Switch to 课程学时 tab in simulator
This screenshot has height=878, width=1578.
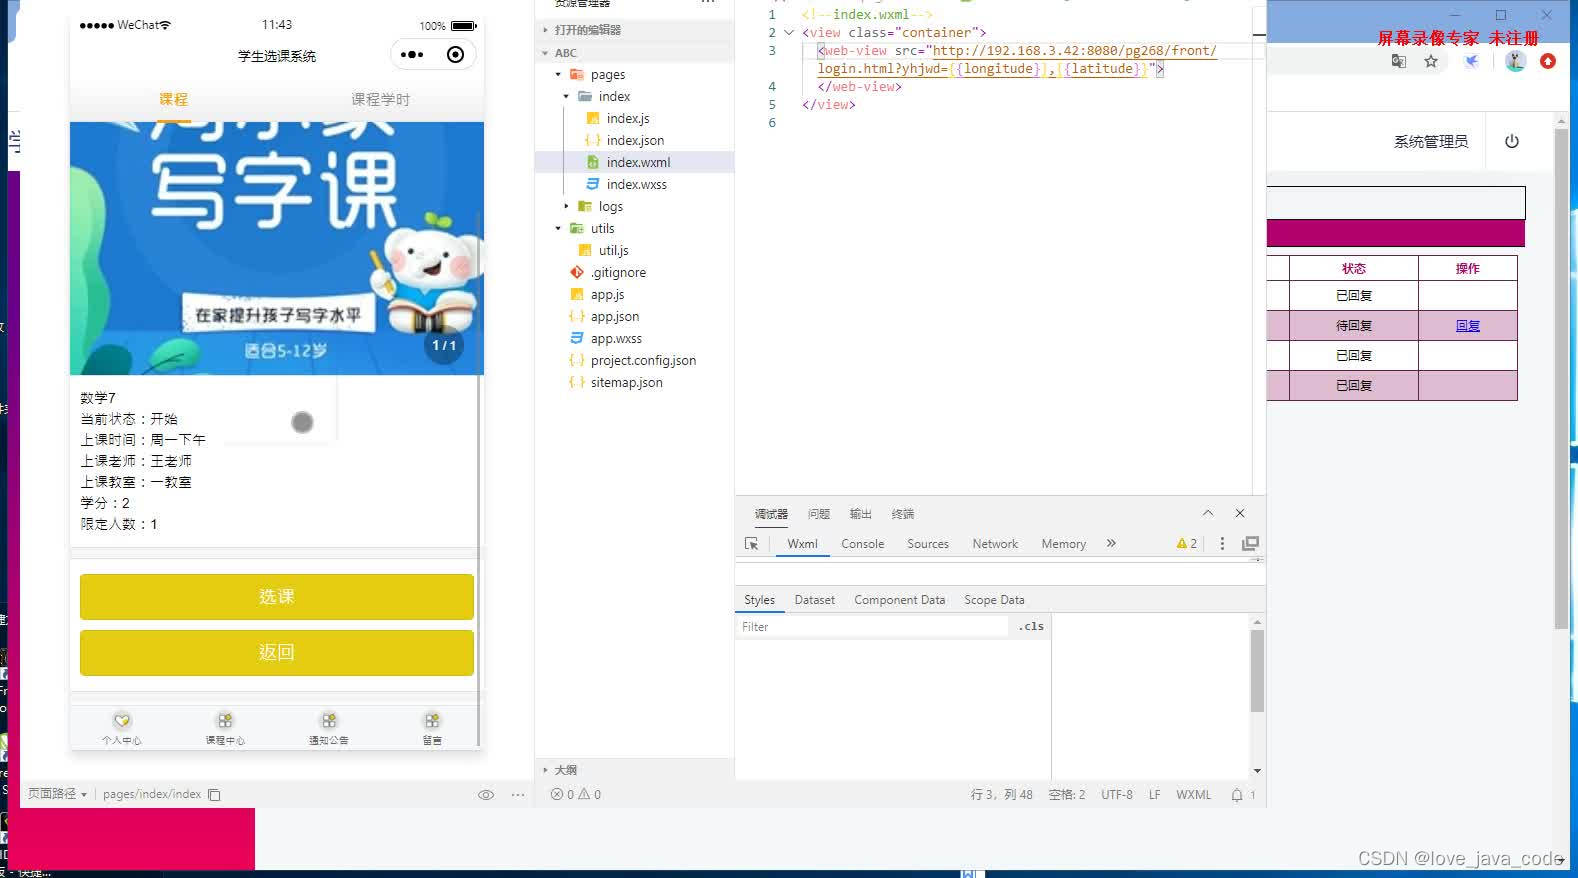point(381,99)
